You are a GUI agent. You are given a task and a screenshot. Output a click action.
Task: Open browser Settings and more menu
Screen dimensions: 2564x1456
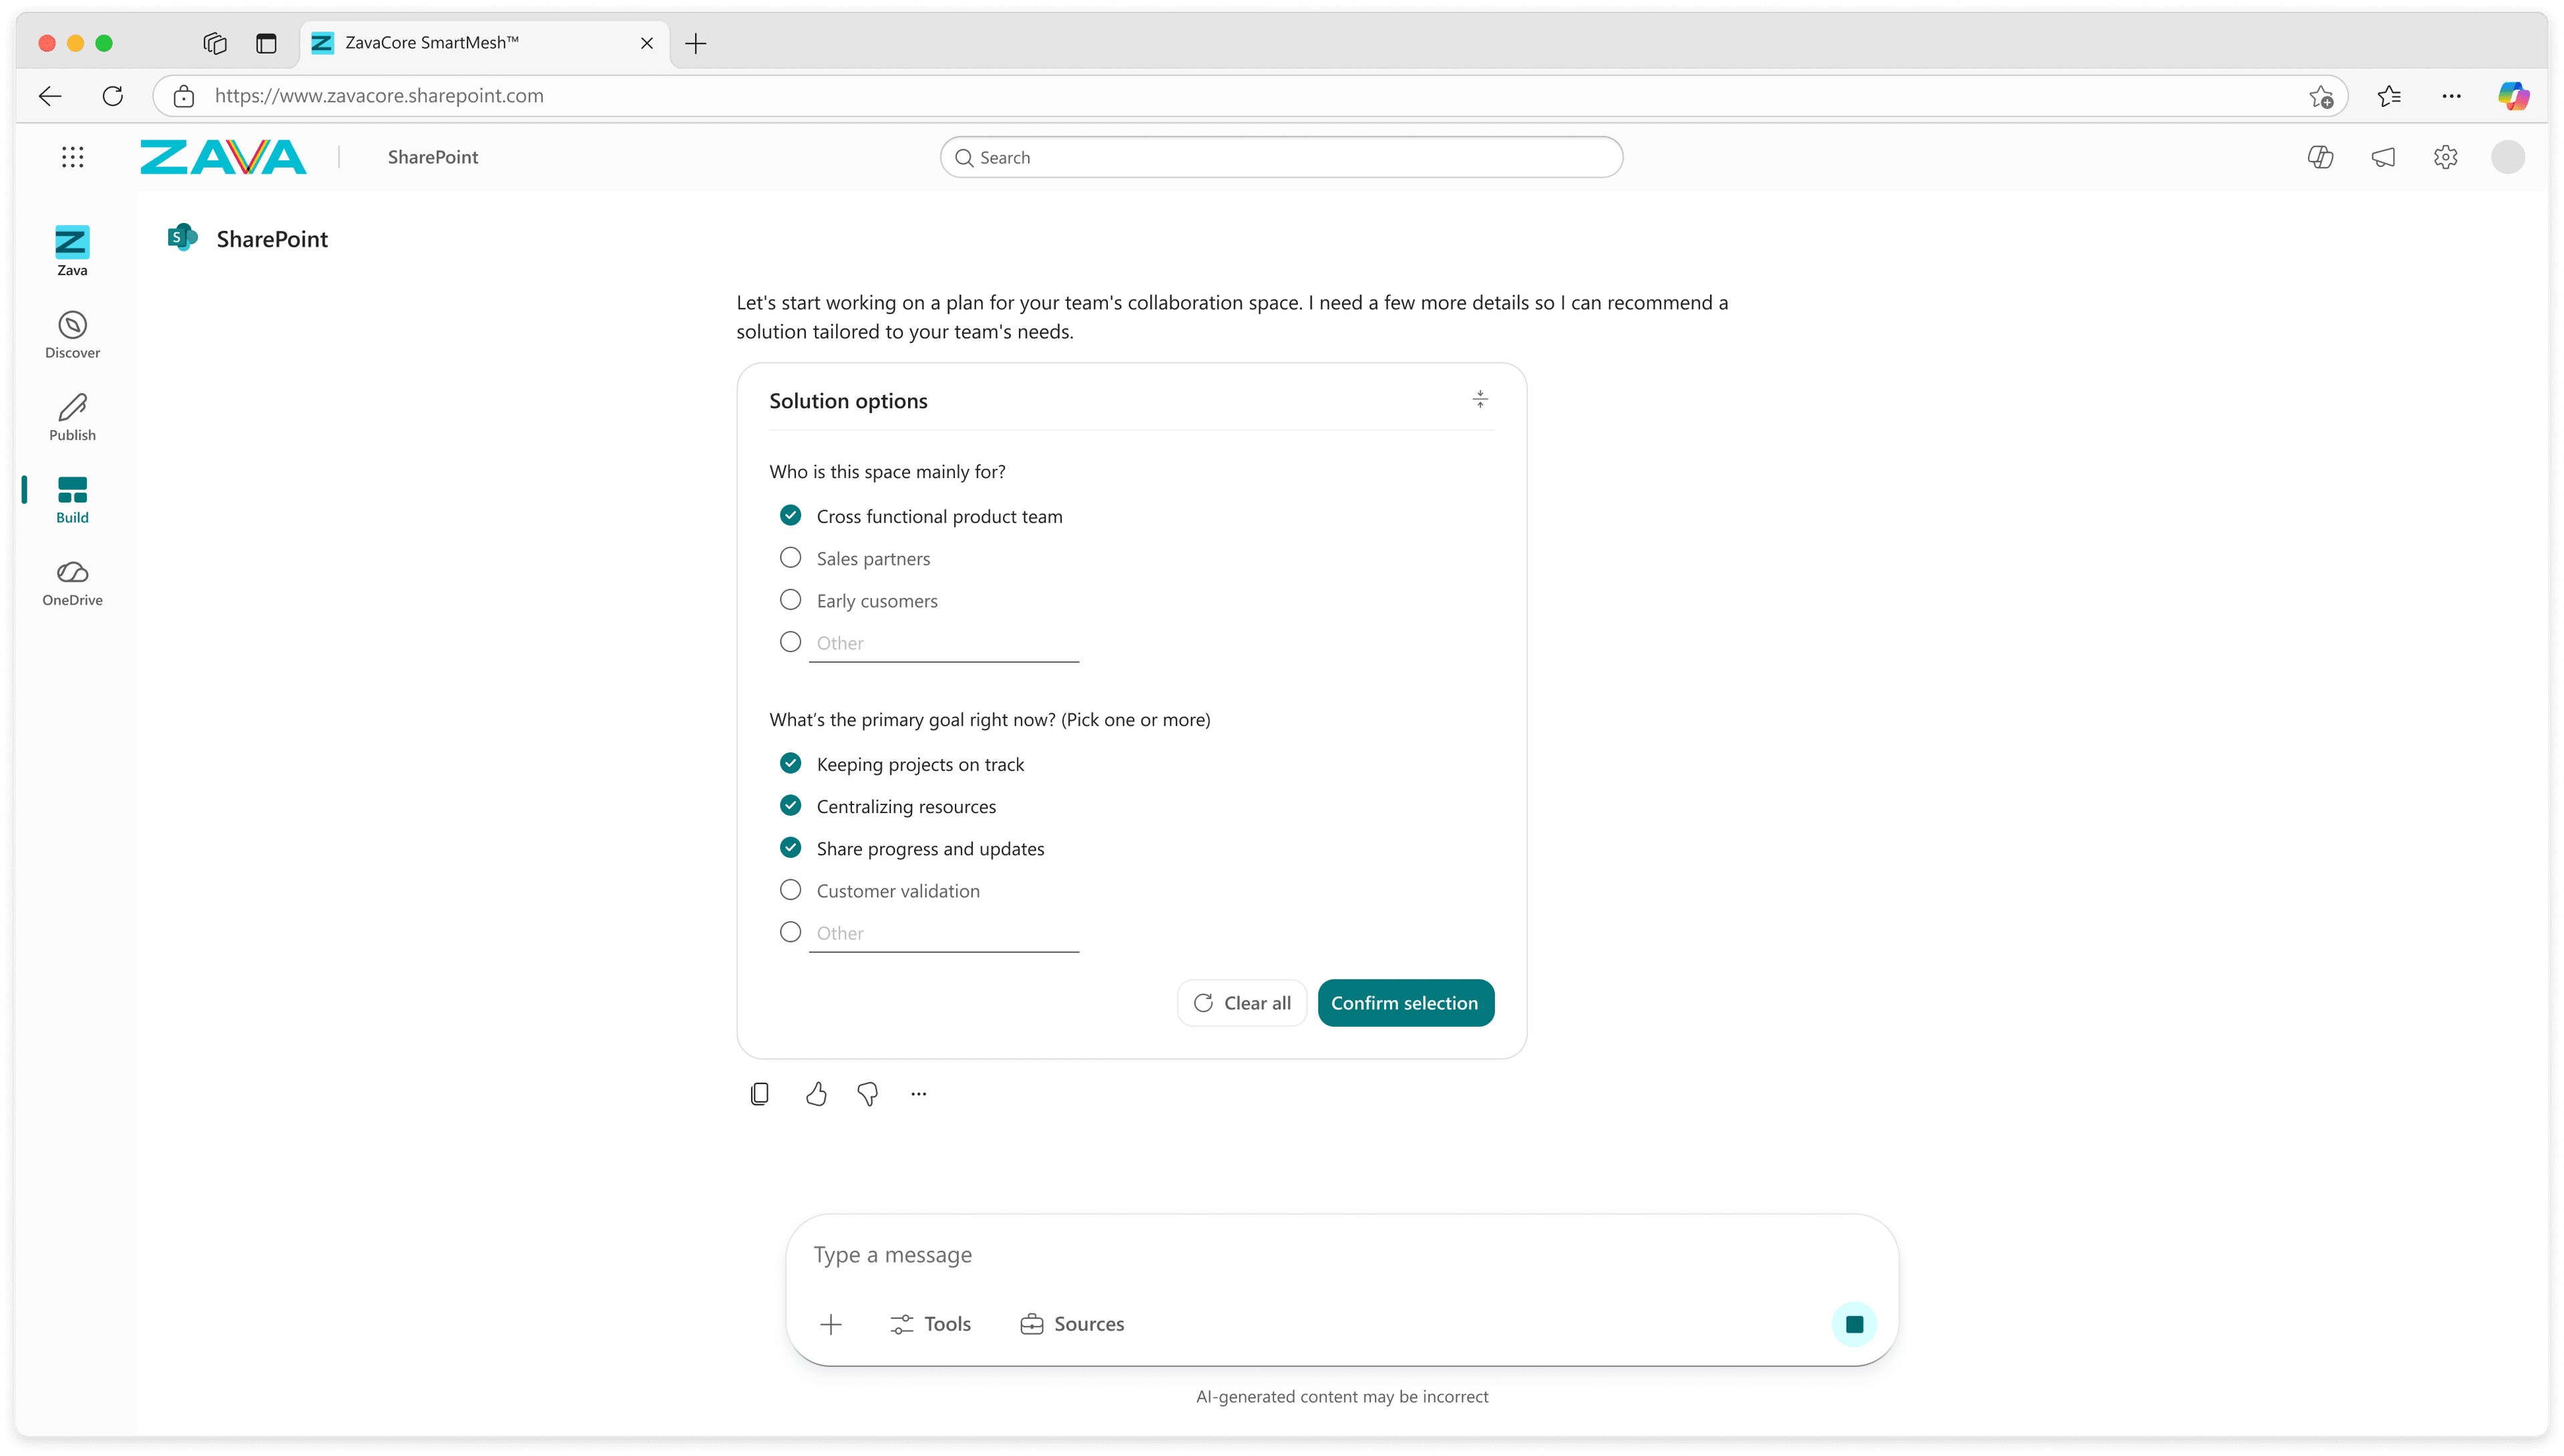(x=2451, y=96)
